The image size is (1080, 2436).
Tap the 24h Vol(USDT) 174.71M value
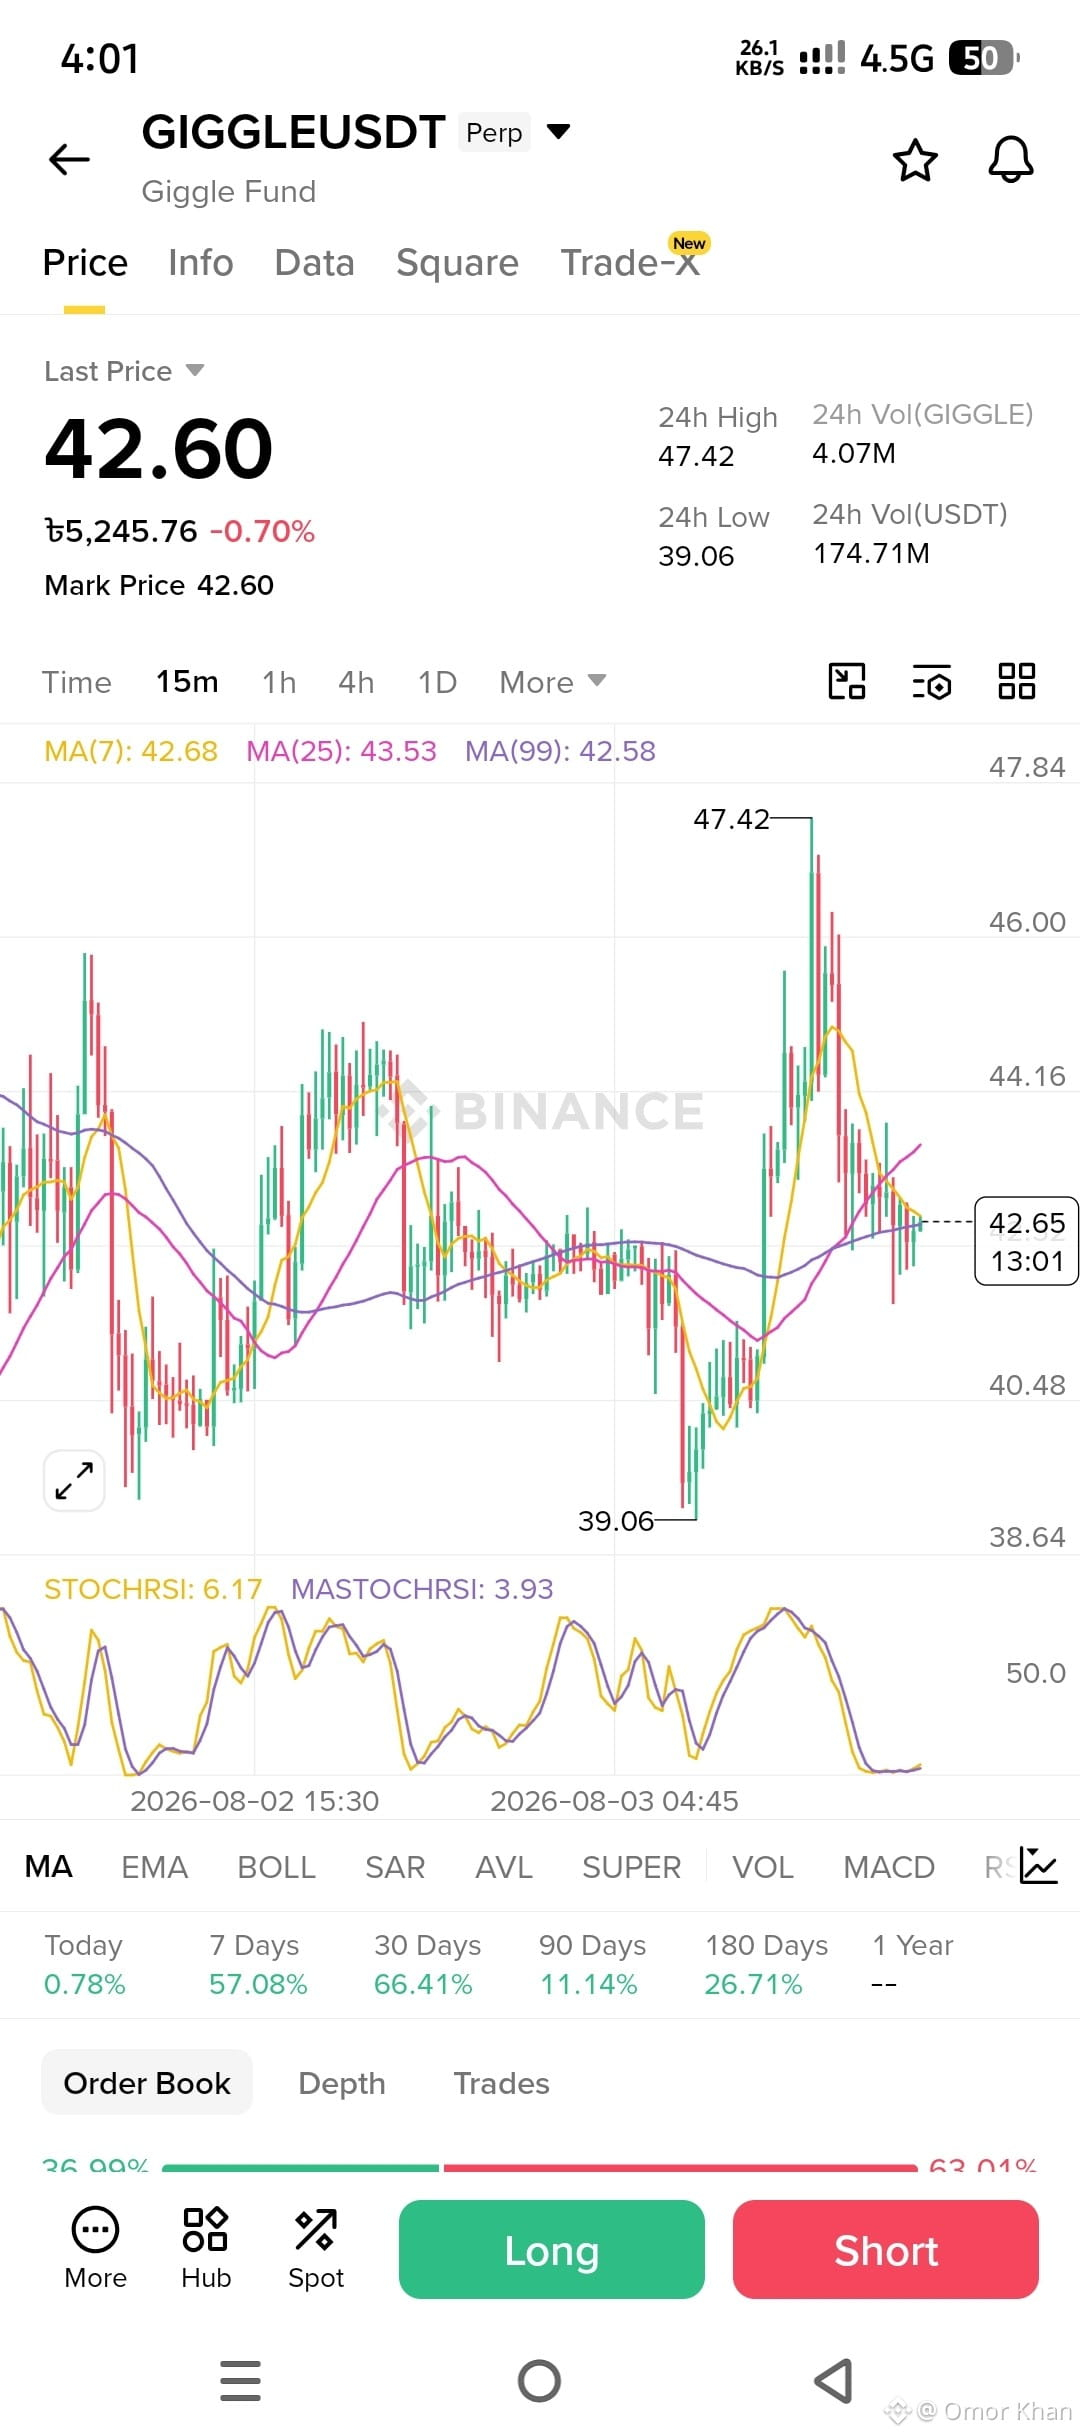click(x=871, y=553)
